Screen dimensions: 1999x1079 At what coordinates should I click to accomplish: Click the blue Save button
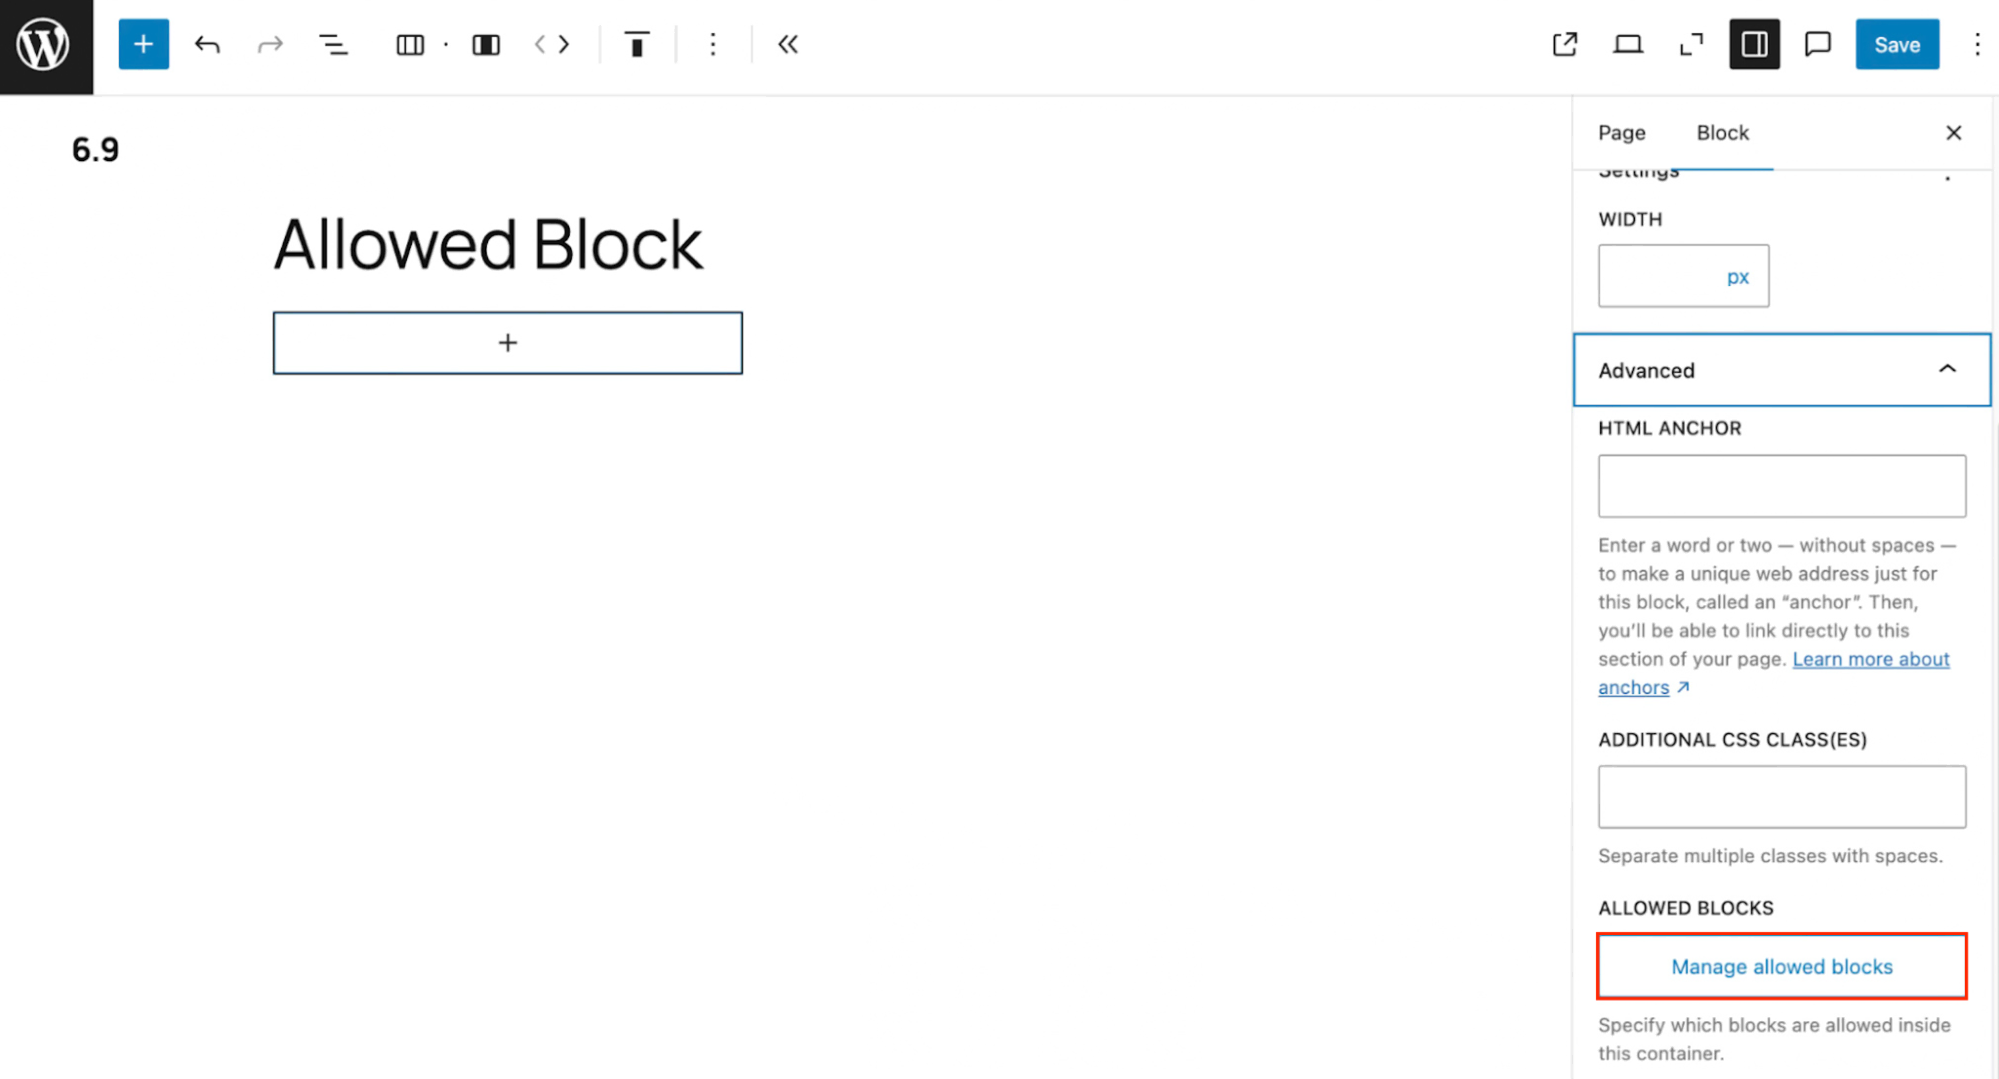point(1896,44)
